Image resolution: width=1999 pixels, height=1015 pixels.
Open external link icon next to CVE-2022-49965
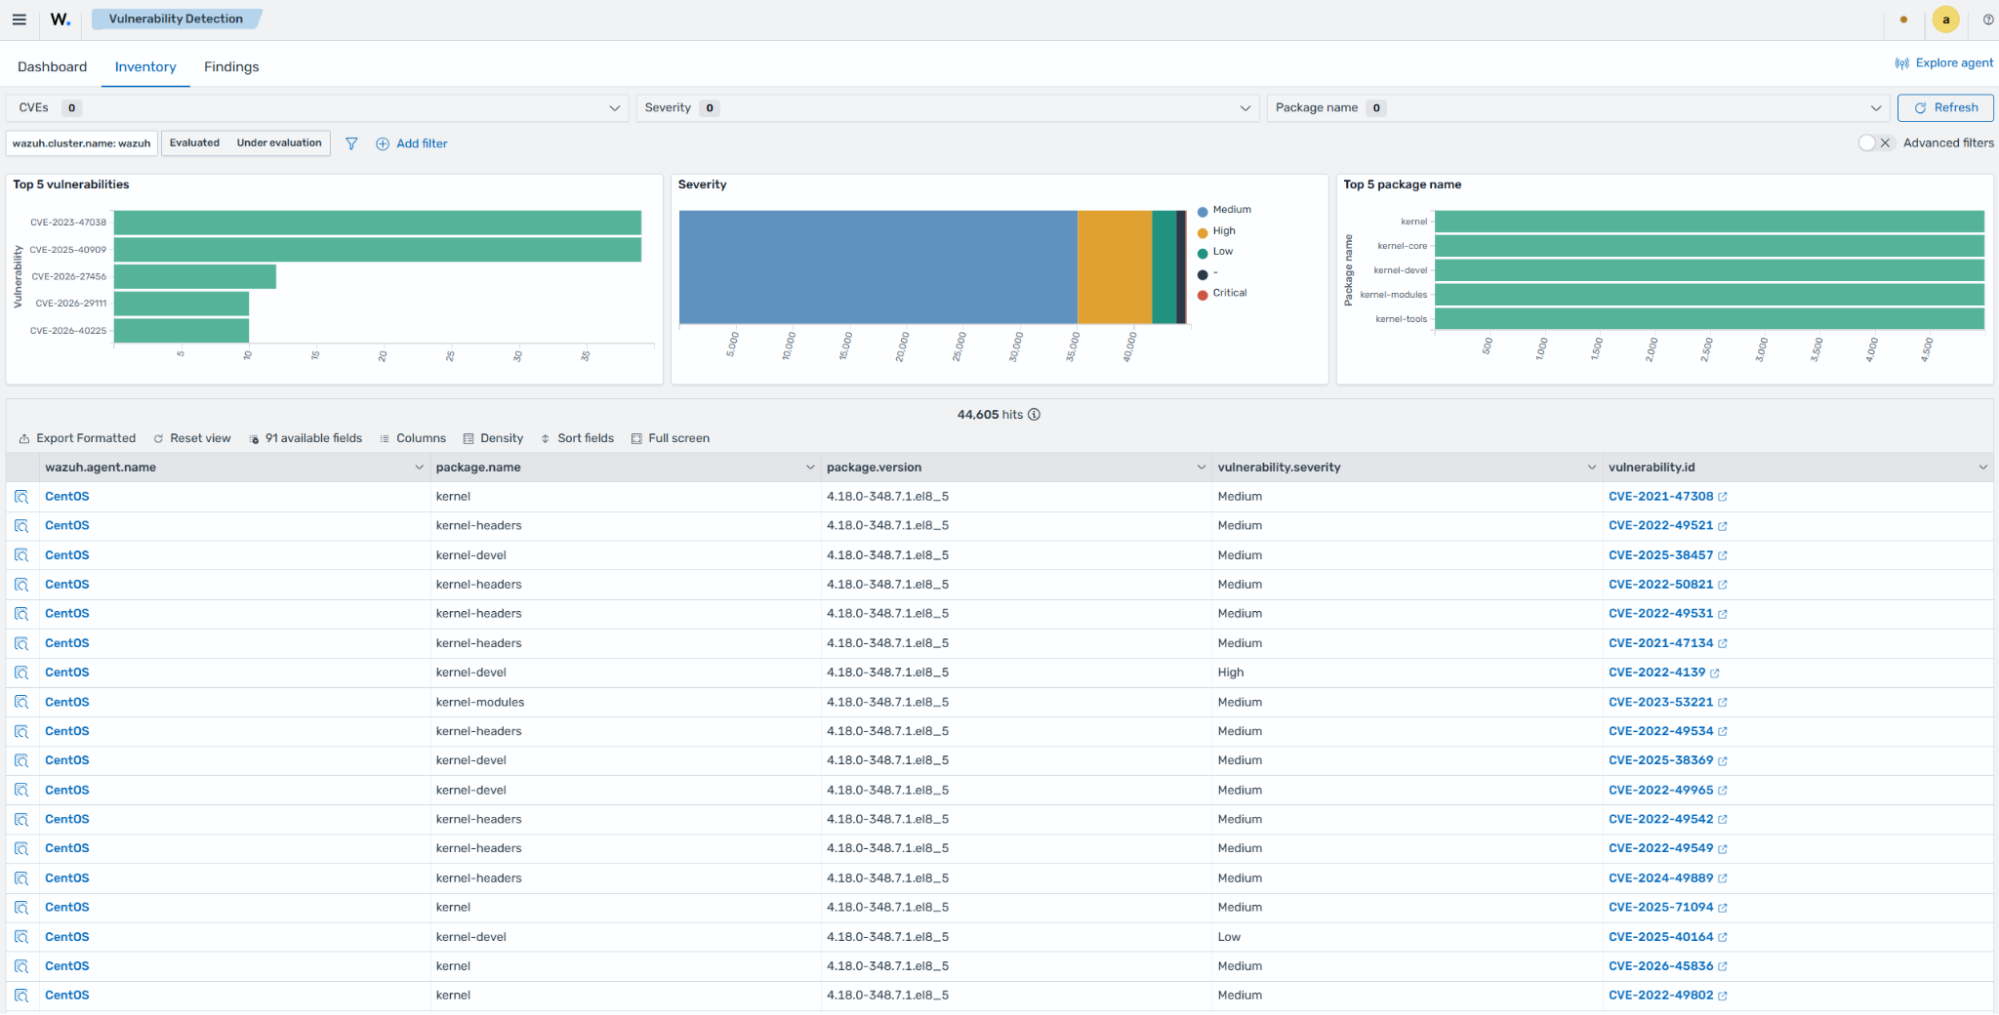point(1722,791)
